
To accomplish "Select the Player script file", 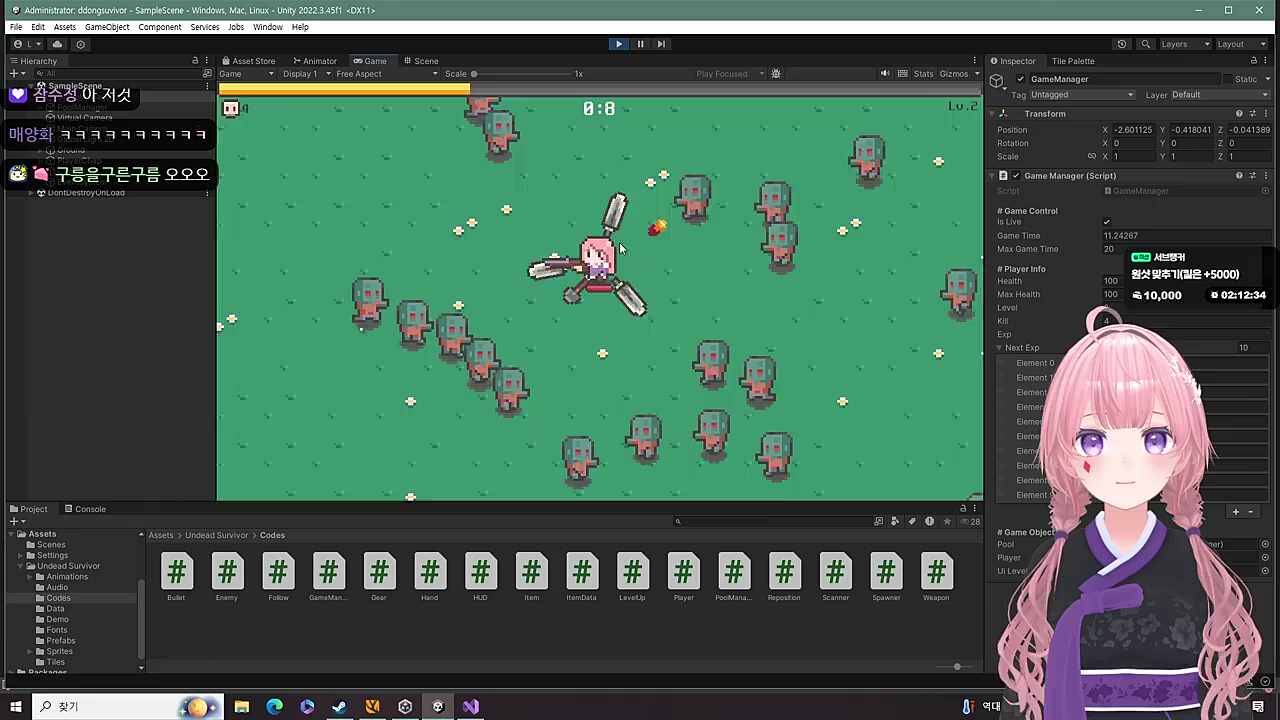I will point(683,578).
